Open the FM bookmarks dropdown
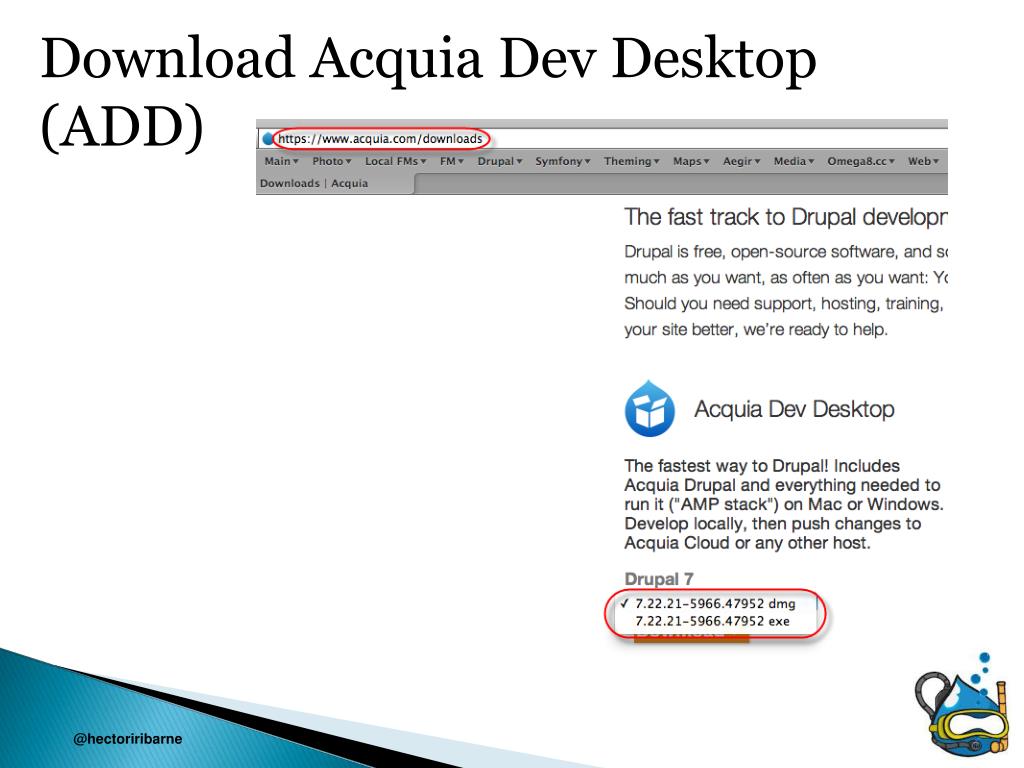 tap(452, 161)
